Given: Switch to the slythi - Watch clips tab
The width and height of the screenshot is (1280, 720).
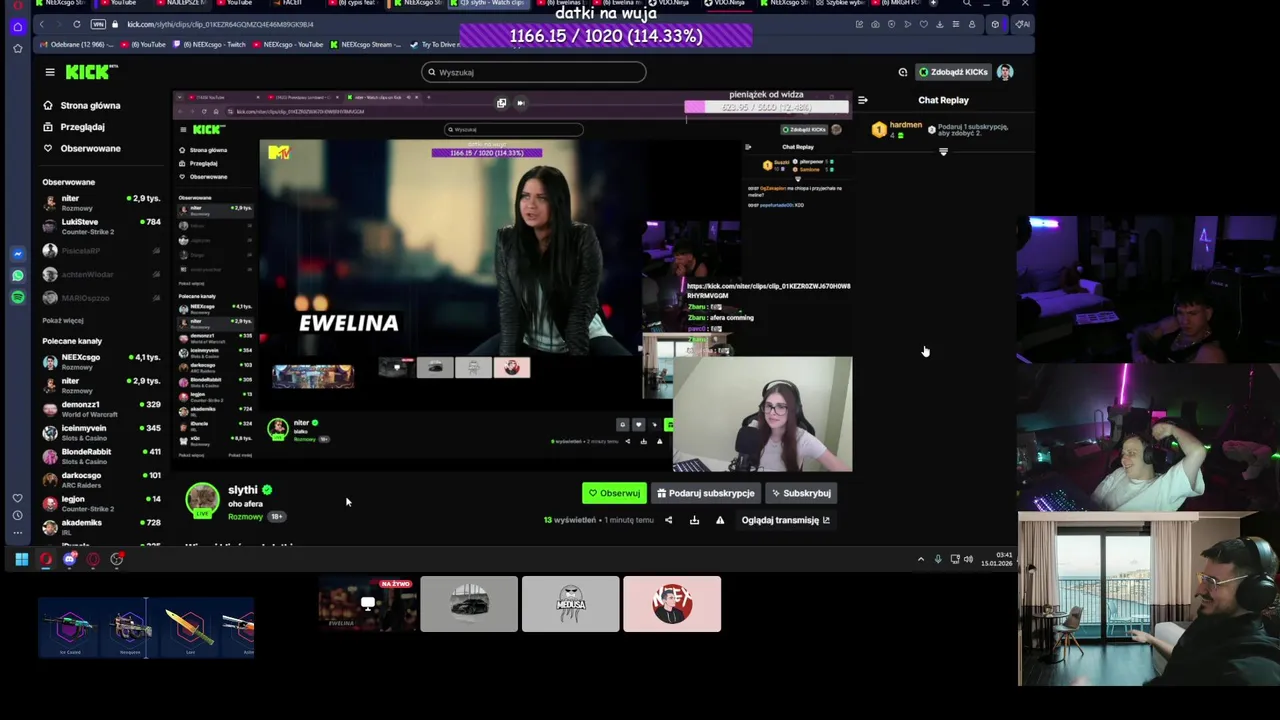Looking at the screenshot, I should [x=490, y=4].
